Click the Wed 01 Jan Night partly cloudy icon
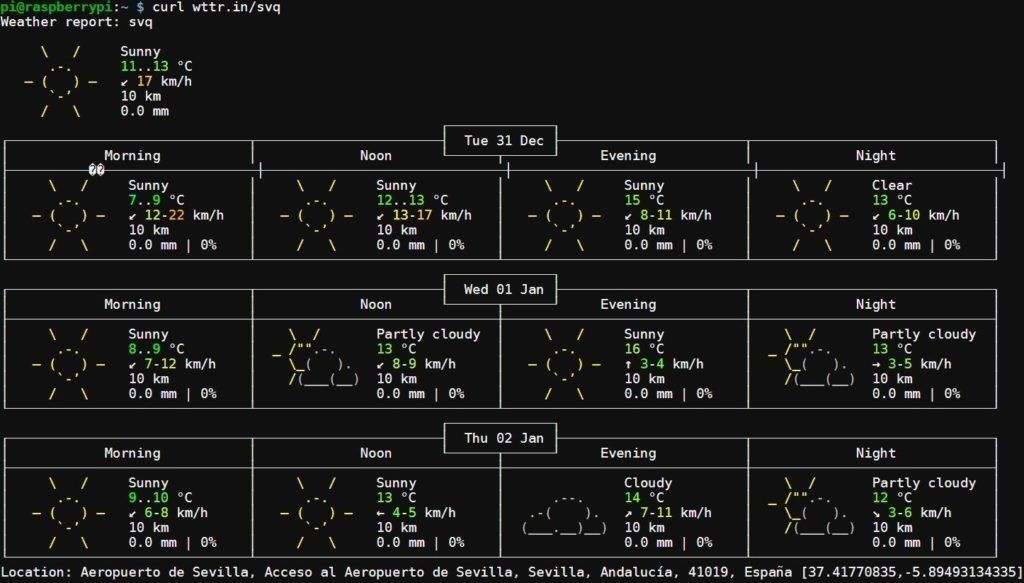 point(809,364)
